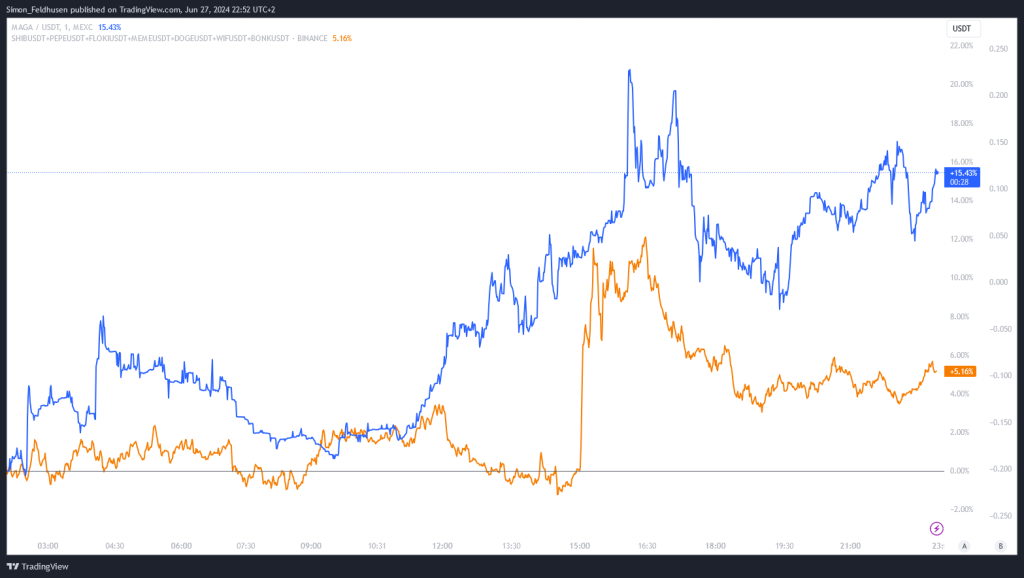
Task: Click the '8.00%' percent axis label
Action: point(959,317)
